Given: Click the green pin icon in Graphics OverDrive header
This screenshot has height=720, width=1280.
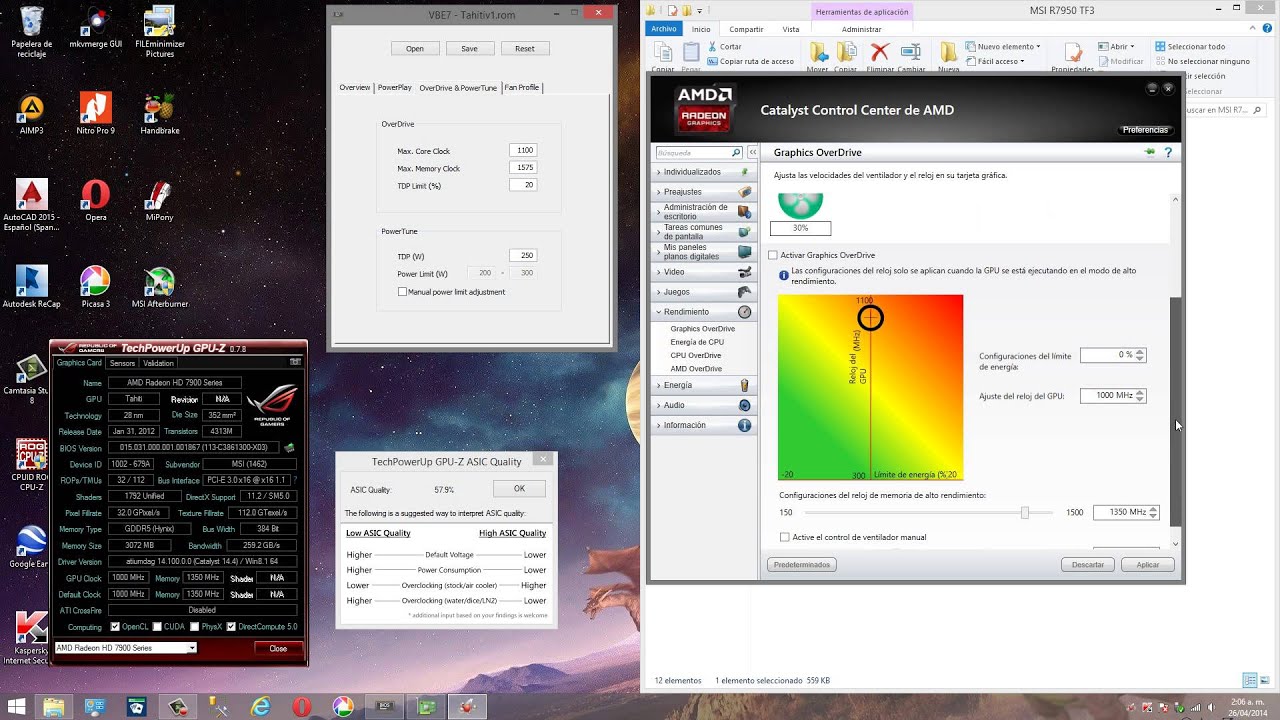Looking at the screenshot, I should [x=1150, y=153].
